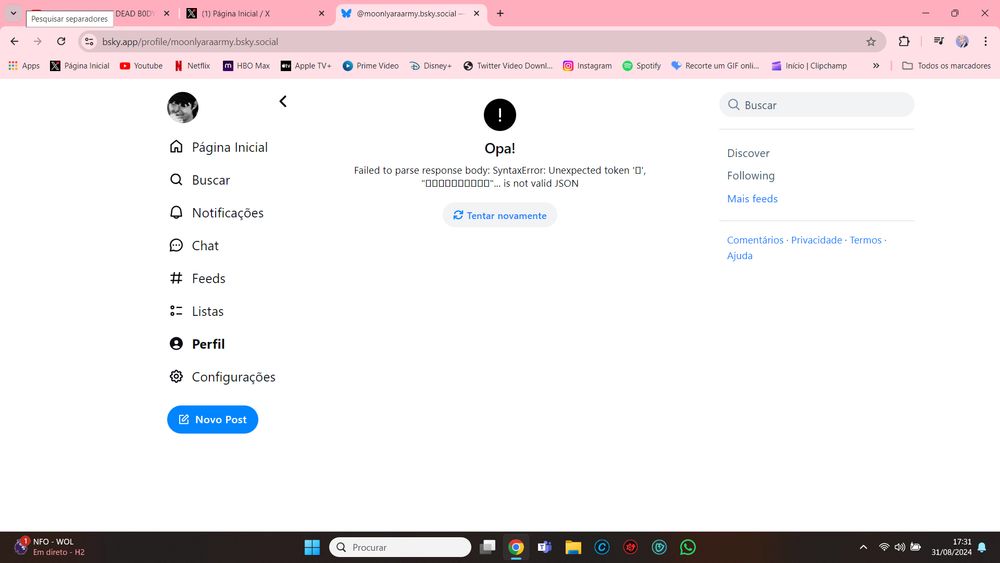Open HBO Max bookmark
The height and width of the screenshot is (563, 1000).
[x=246, y=66]
